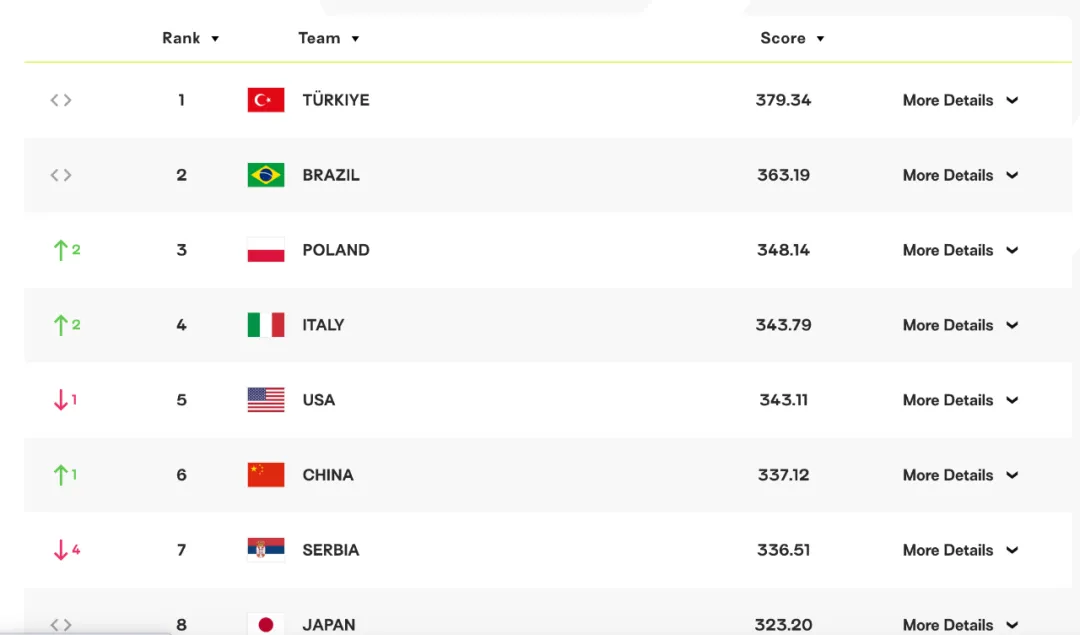Click Poland's score 348.14
This screenshot has width=1080, height=635.
(783, 250)
